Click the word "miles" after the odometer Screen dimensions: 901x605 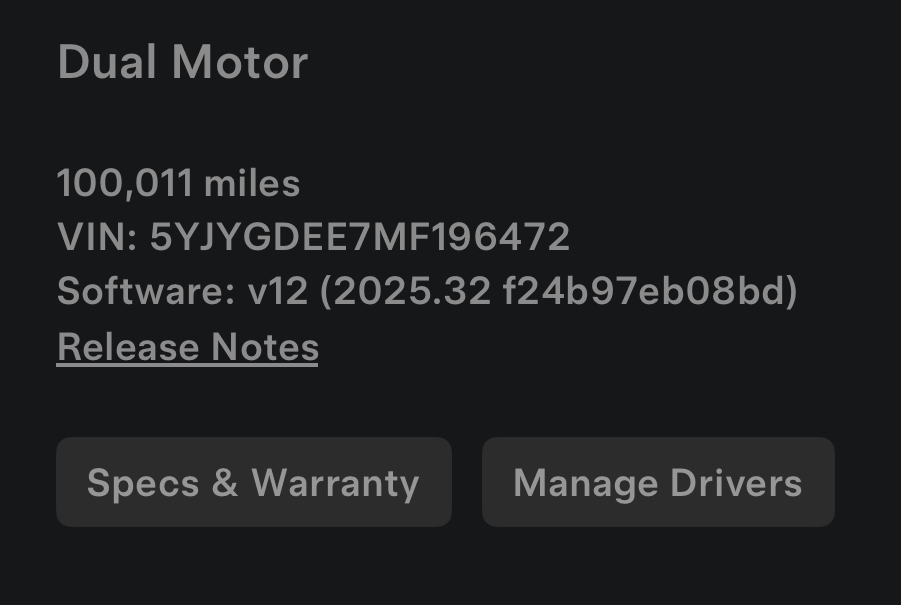[x=252, y=183]
